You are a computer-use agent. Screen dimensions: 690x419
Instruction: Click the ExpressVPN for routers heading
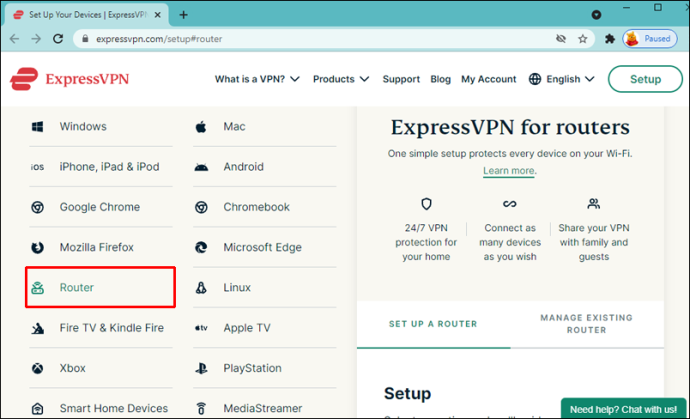tap(510, 128)
